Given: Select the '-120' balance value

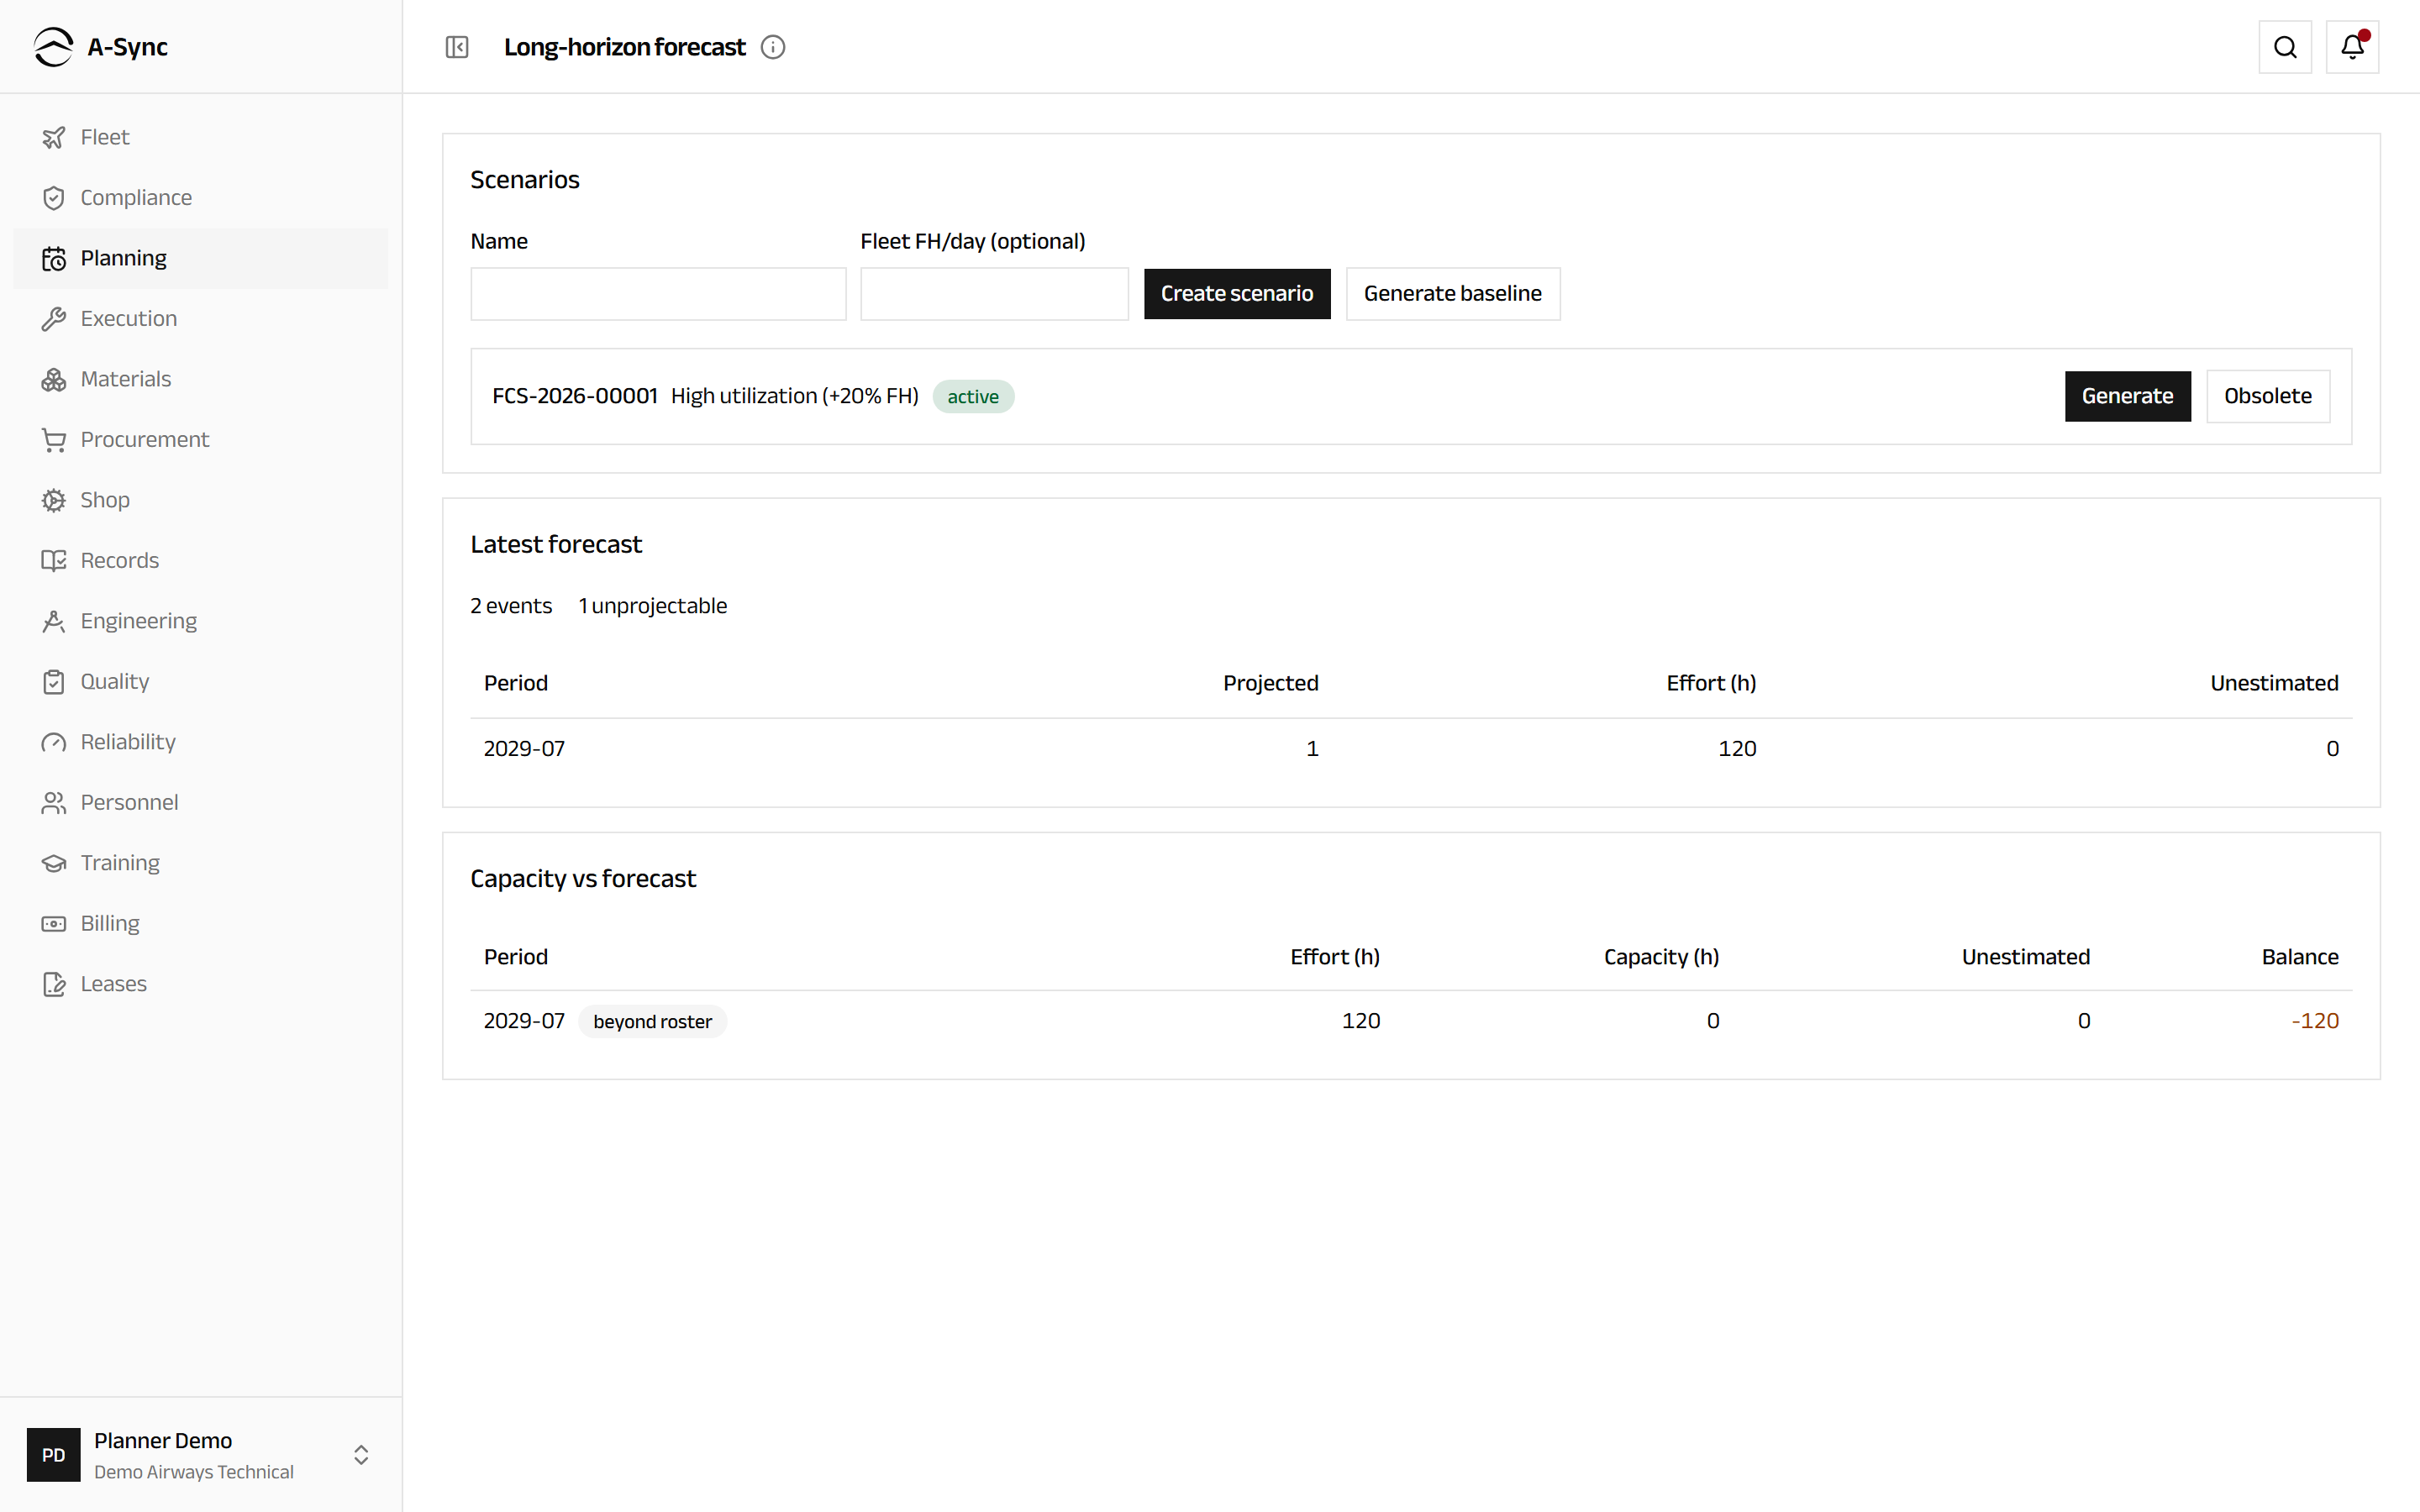Looking at the screenshot, I should [2315, 1021].
